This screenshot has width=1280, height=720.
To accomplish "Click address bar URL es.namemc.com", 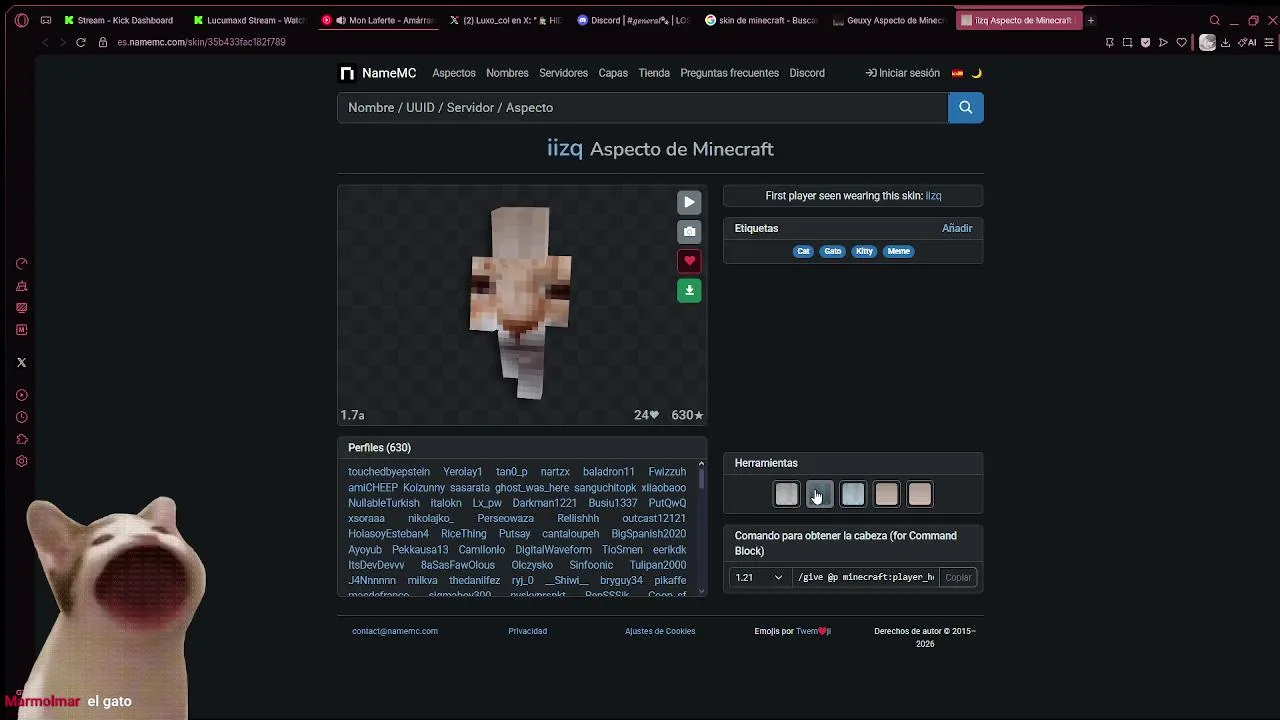I will pyautogui.click(x=201, y=42).
